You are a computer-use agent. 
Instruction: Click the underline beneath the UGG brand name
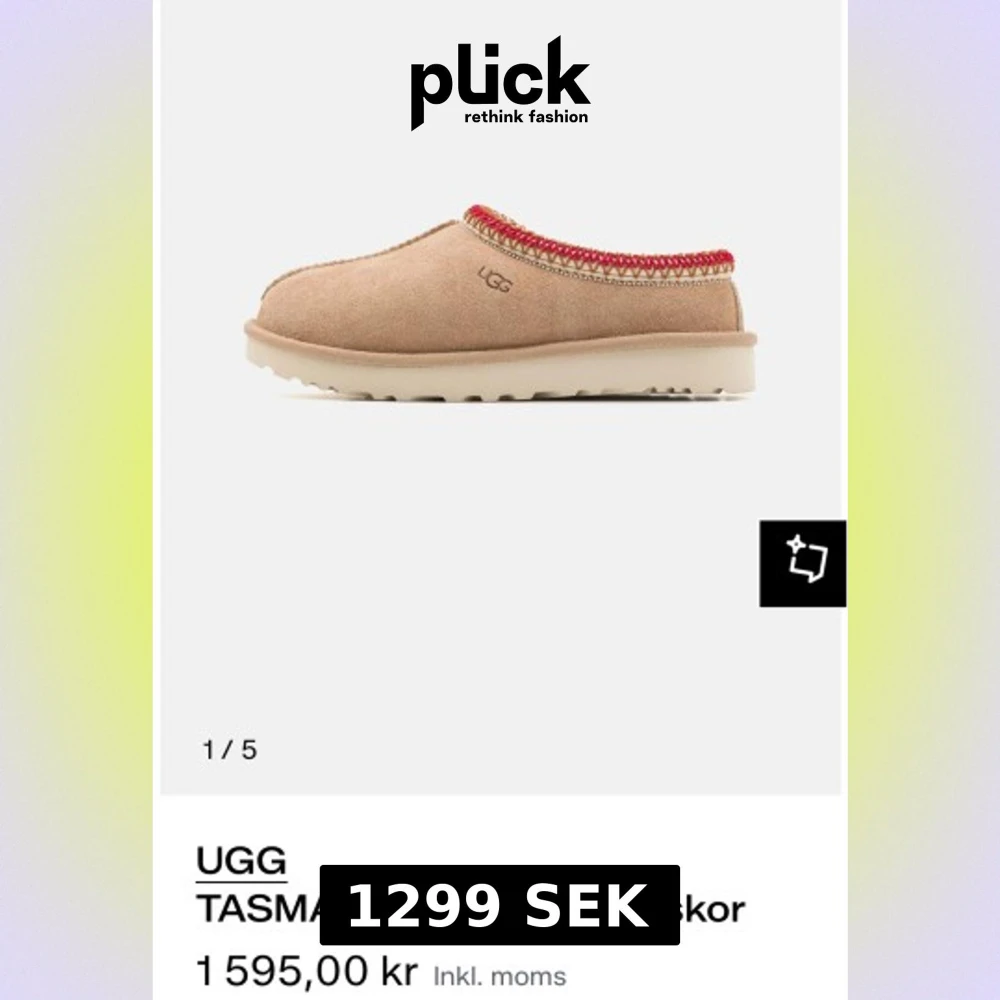[241, 882]
